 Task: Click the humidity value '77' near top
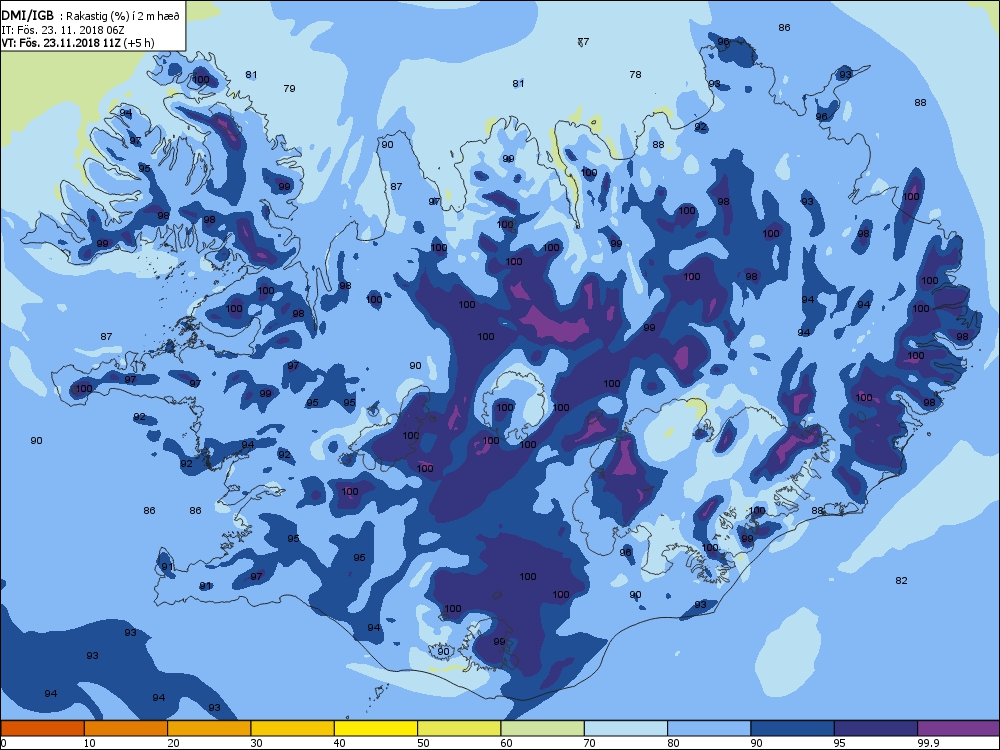(x=583, y=42)
